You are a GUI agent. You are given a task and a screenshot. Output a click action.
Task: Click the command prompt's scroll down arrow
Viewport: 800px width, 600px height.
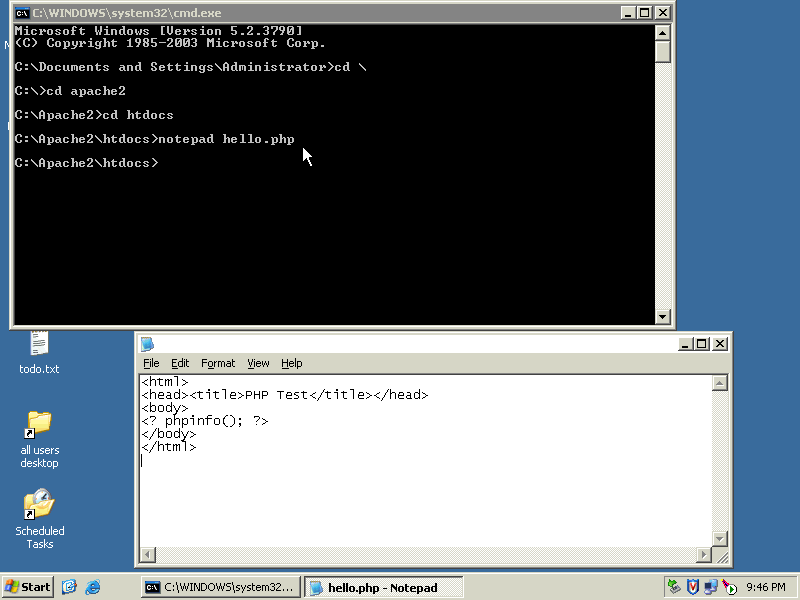[662, 317]
